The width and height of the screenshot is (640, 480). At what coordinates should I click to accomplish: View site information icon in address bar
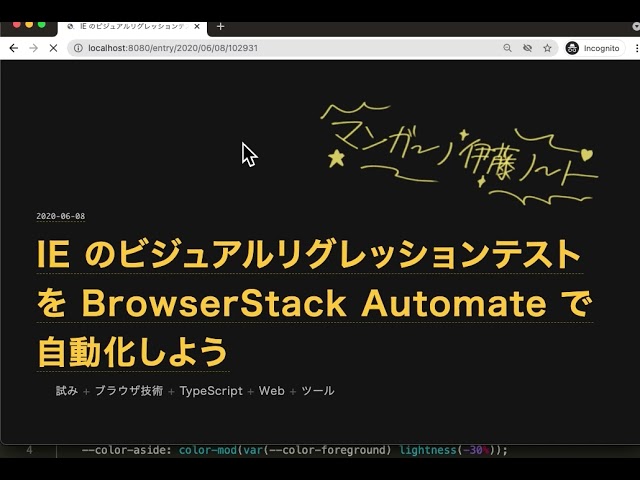[78, 48]
